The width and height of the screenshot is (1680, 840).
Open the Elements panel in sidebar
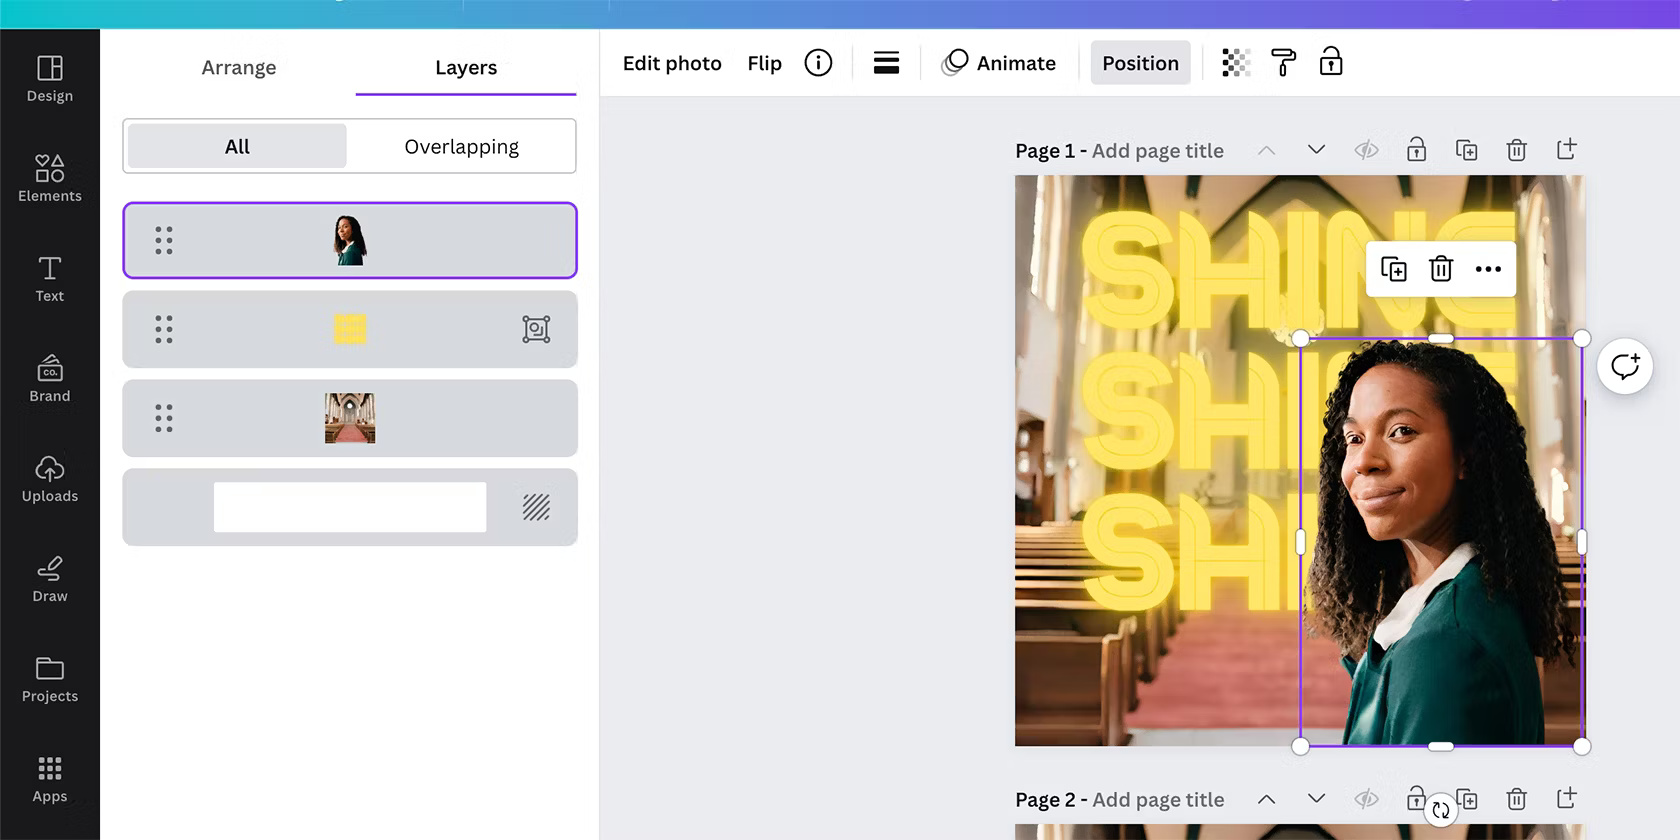[x=49, y=178]
